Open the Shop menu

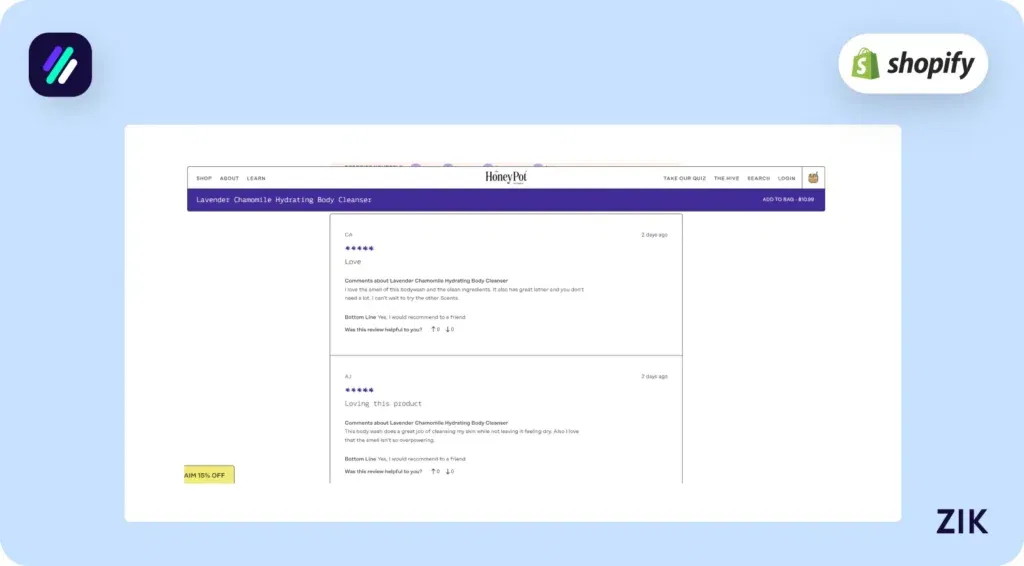coord(203,178)
